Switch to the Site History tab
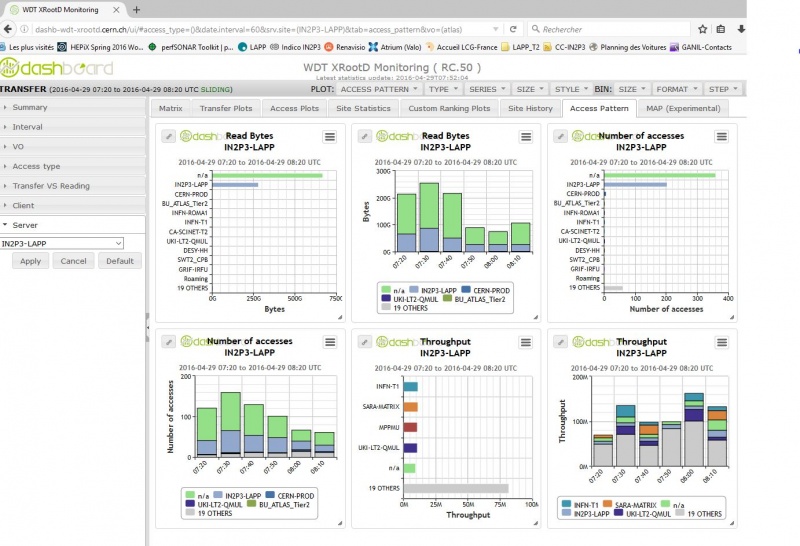Screen dimensions: 800x546 tap(530, 108)
